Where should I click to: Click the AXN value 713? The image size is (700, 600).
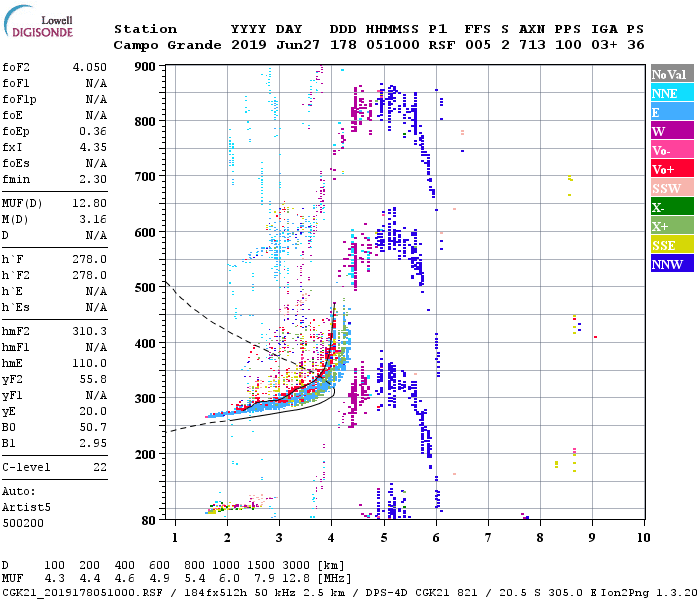(532, 45)
